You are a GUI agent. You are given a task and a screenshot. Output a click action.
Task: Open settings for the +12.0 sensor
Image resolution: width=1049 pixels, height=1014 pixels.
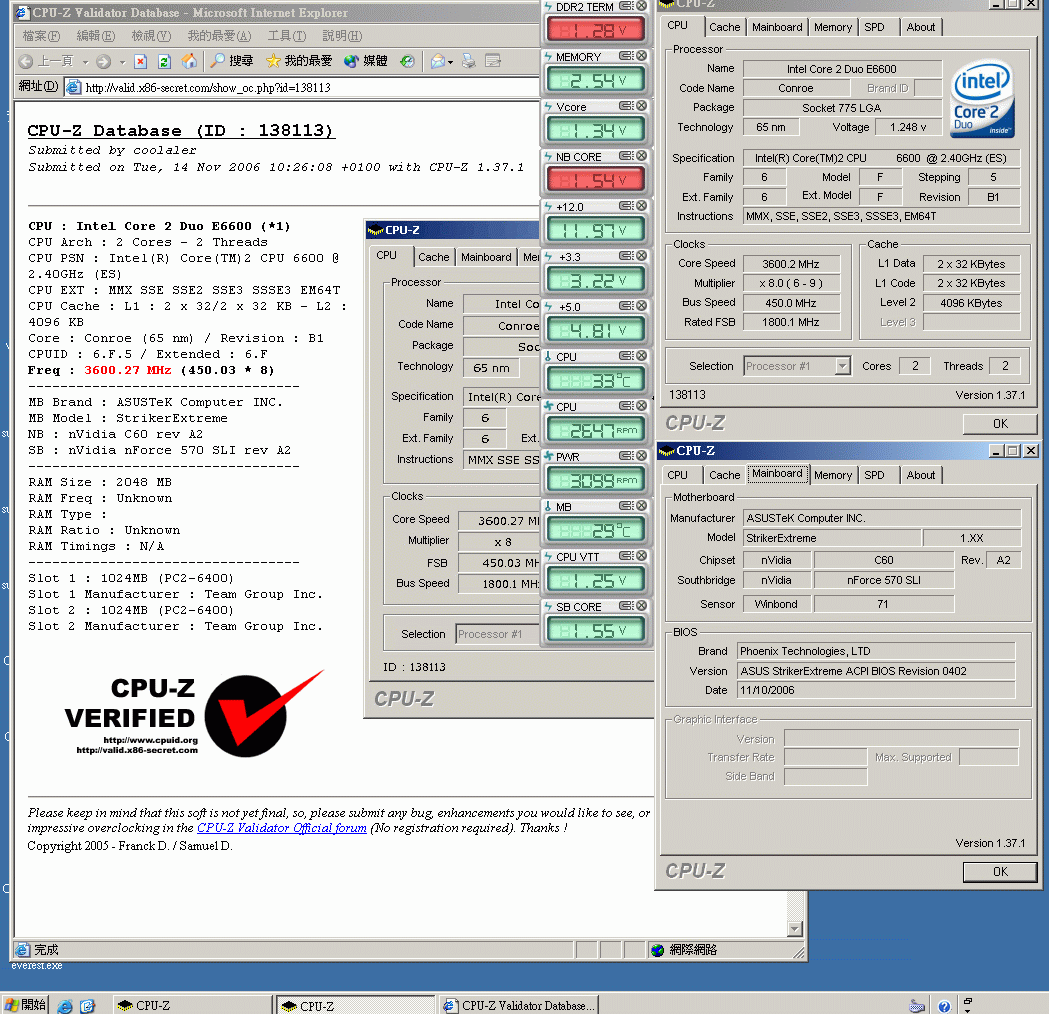626,206
